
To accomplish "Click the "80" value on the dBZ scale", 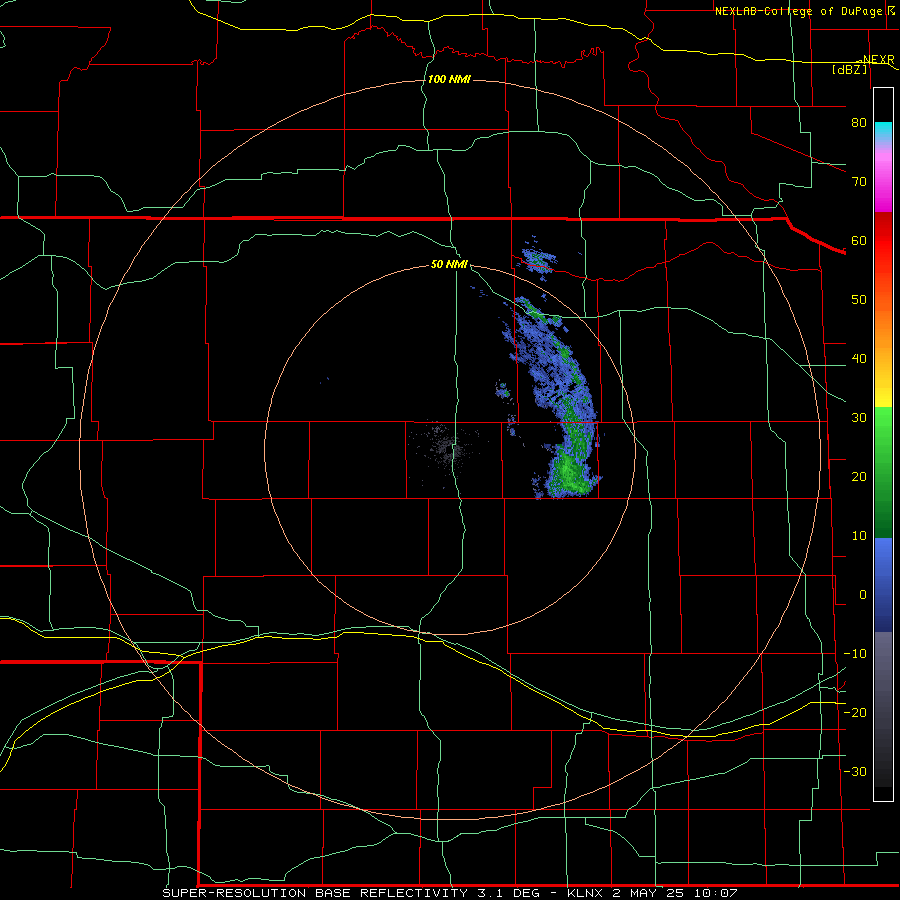I will tap(859, 122).
